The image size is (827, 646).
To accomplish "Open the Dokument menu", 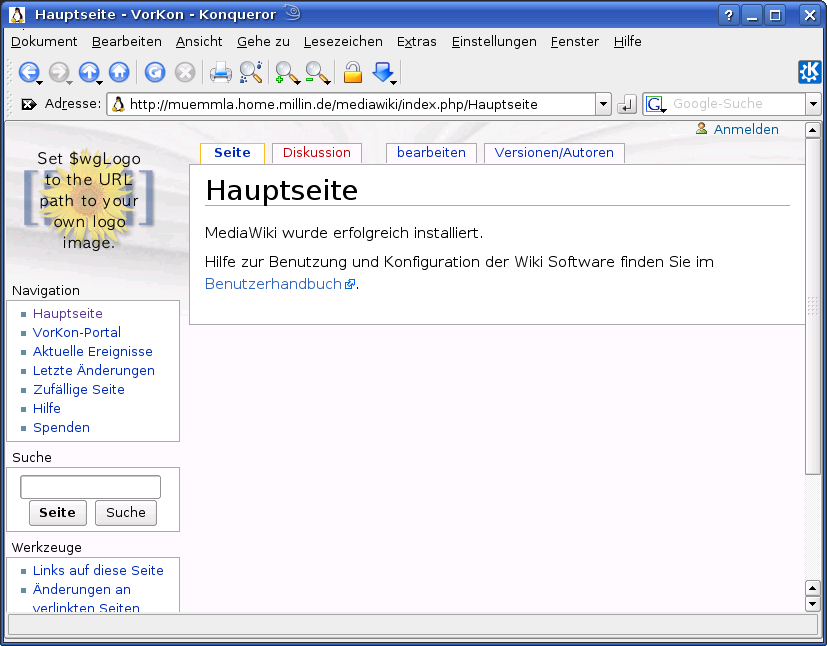I will click(44, 42).
